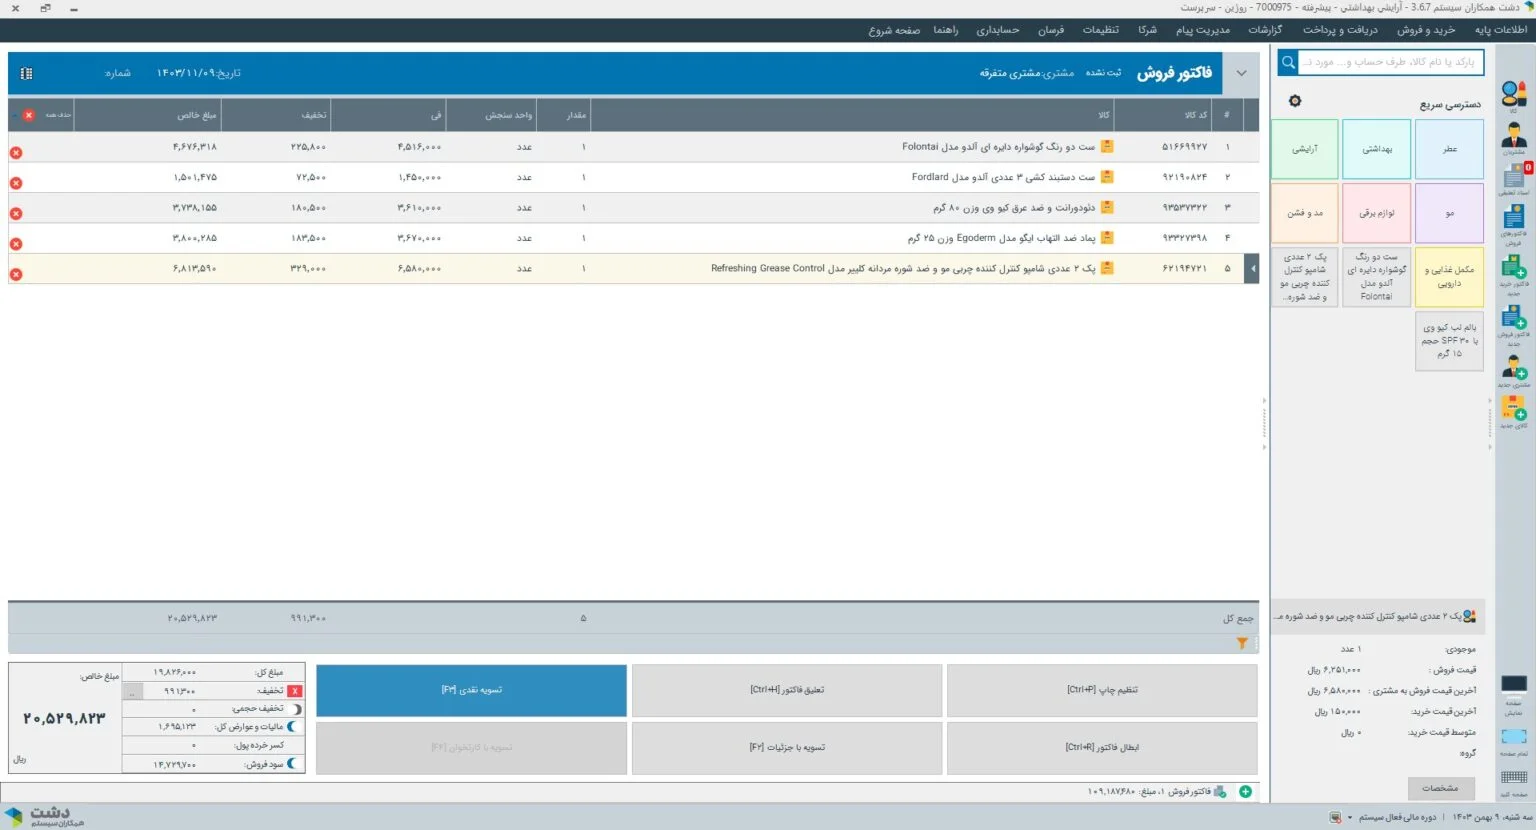Click تعلیق فاکتور suspend invoice button
This screenshot has height=830, width=1536.
[x=787, y=690]
